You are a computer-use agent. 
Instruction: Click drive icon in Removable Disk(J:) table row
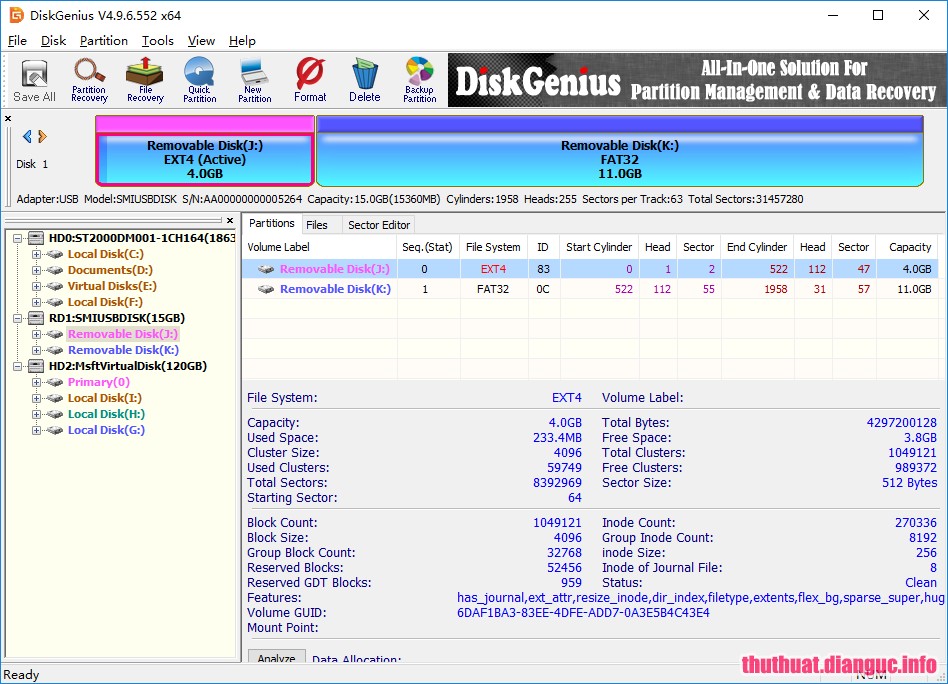pos(266,269)
